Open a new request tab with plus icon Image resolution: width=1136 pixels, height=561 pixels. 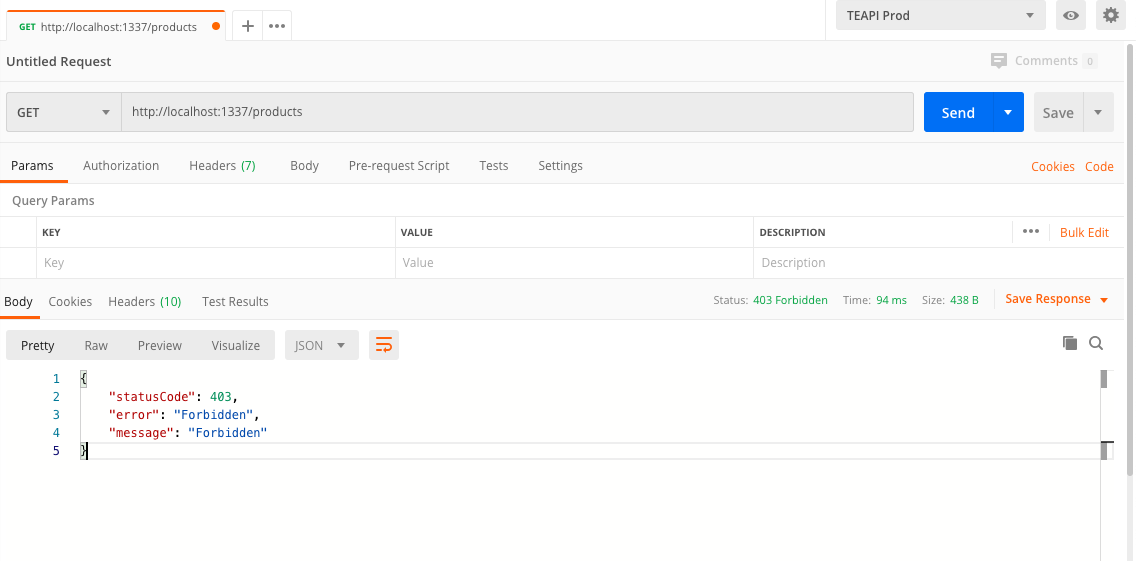tap(248, 26)
